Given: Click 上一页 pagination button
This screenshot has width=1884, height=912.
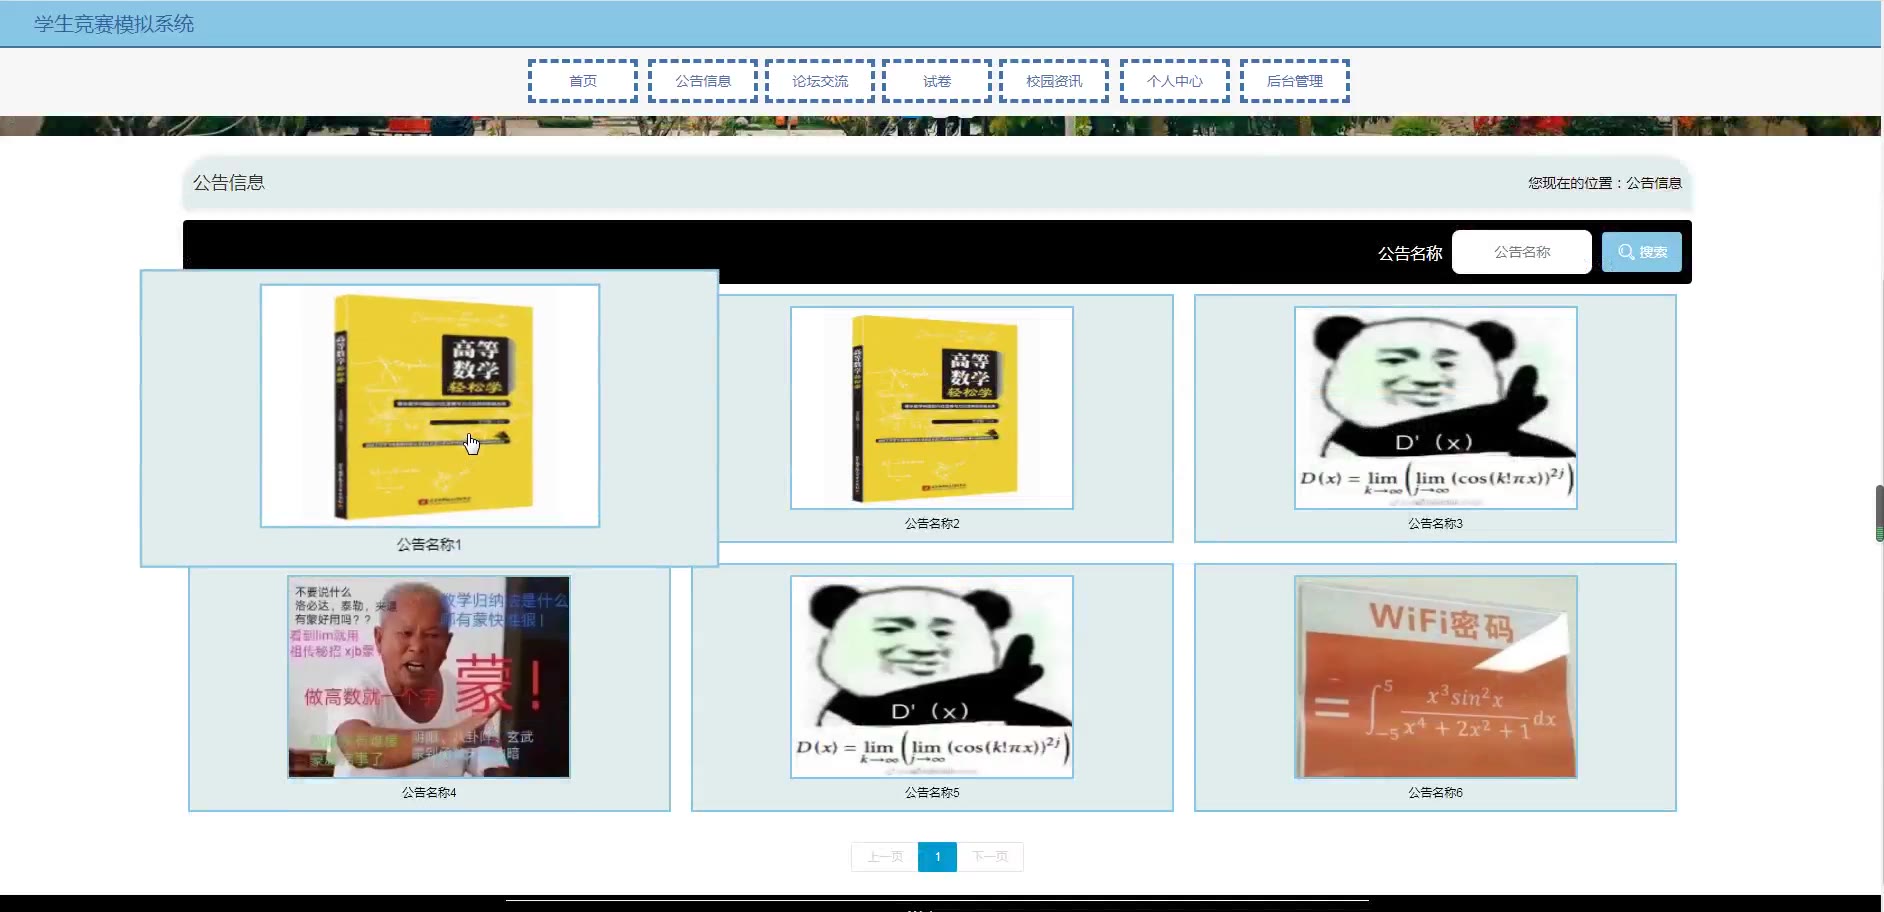Looking at the screenshot, I should (x=885, y=857).
